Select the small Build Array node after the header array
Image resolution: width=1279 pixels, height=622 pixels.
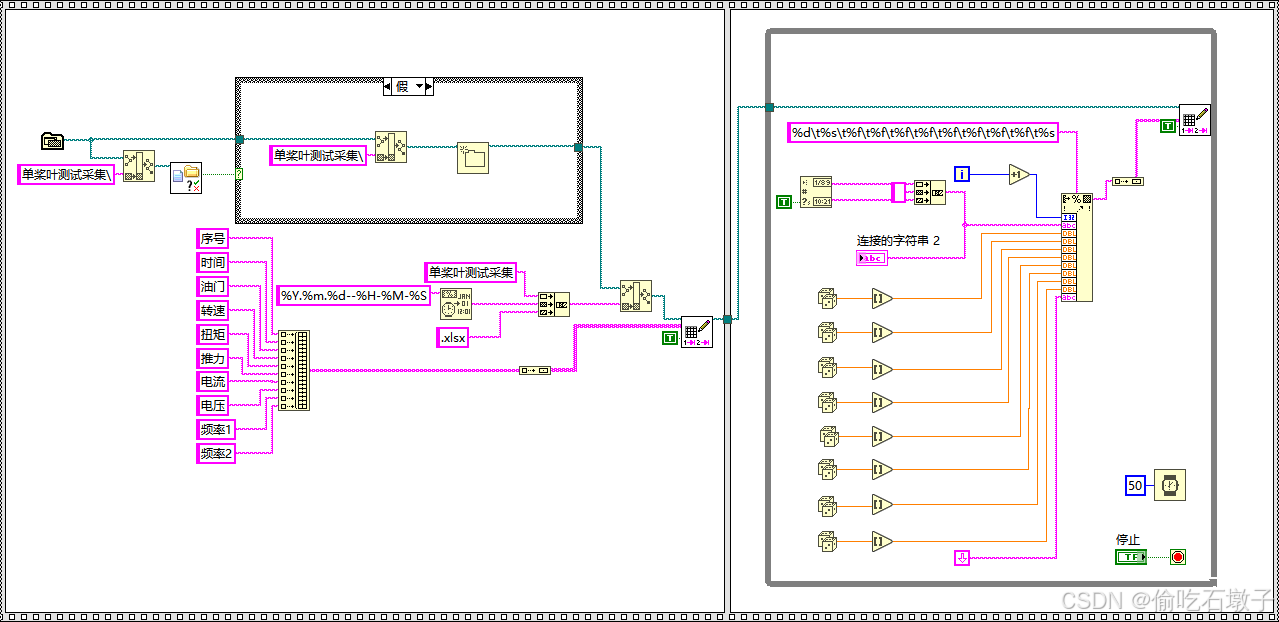535,371
